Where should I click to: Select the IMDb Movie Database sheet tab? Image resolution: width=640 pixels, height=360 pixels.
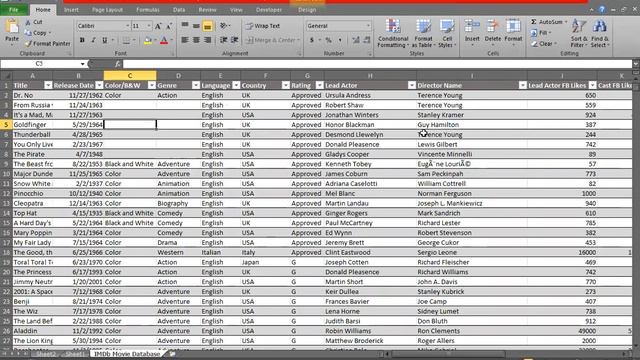click(x=127, y=354)
